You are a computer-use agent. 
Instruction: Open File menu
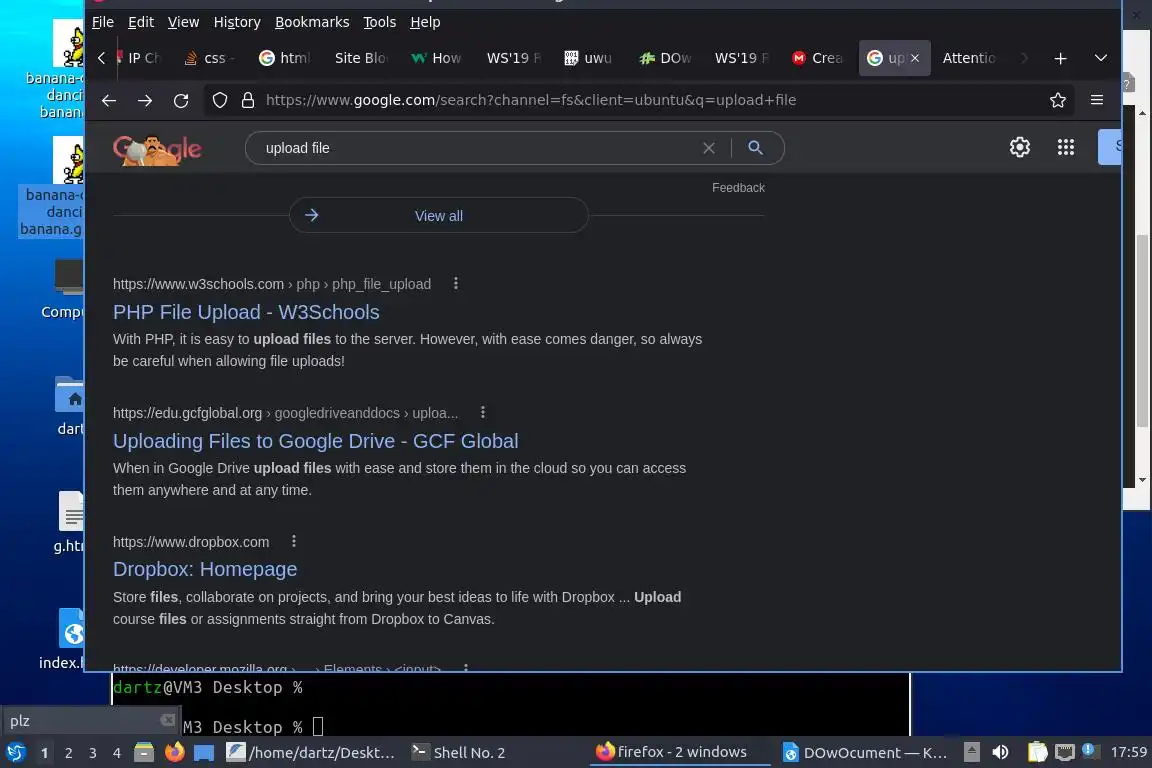[x=103, y=22]
